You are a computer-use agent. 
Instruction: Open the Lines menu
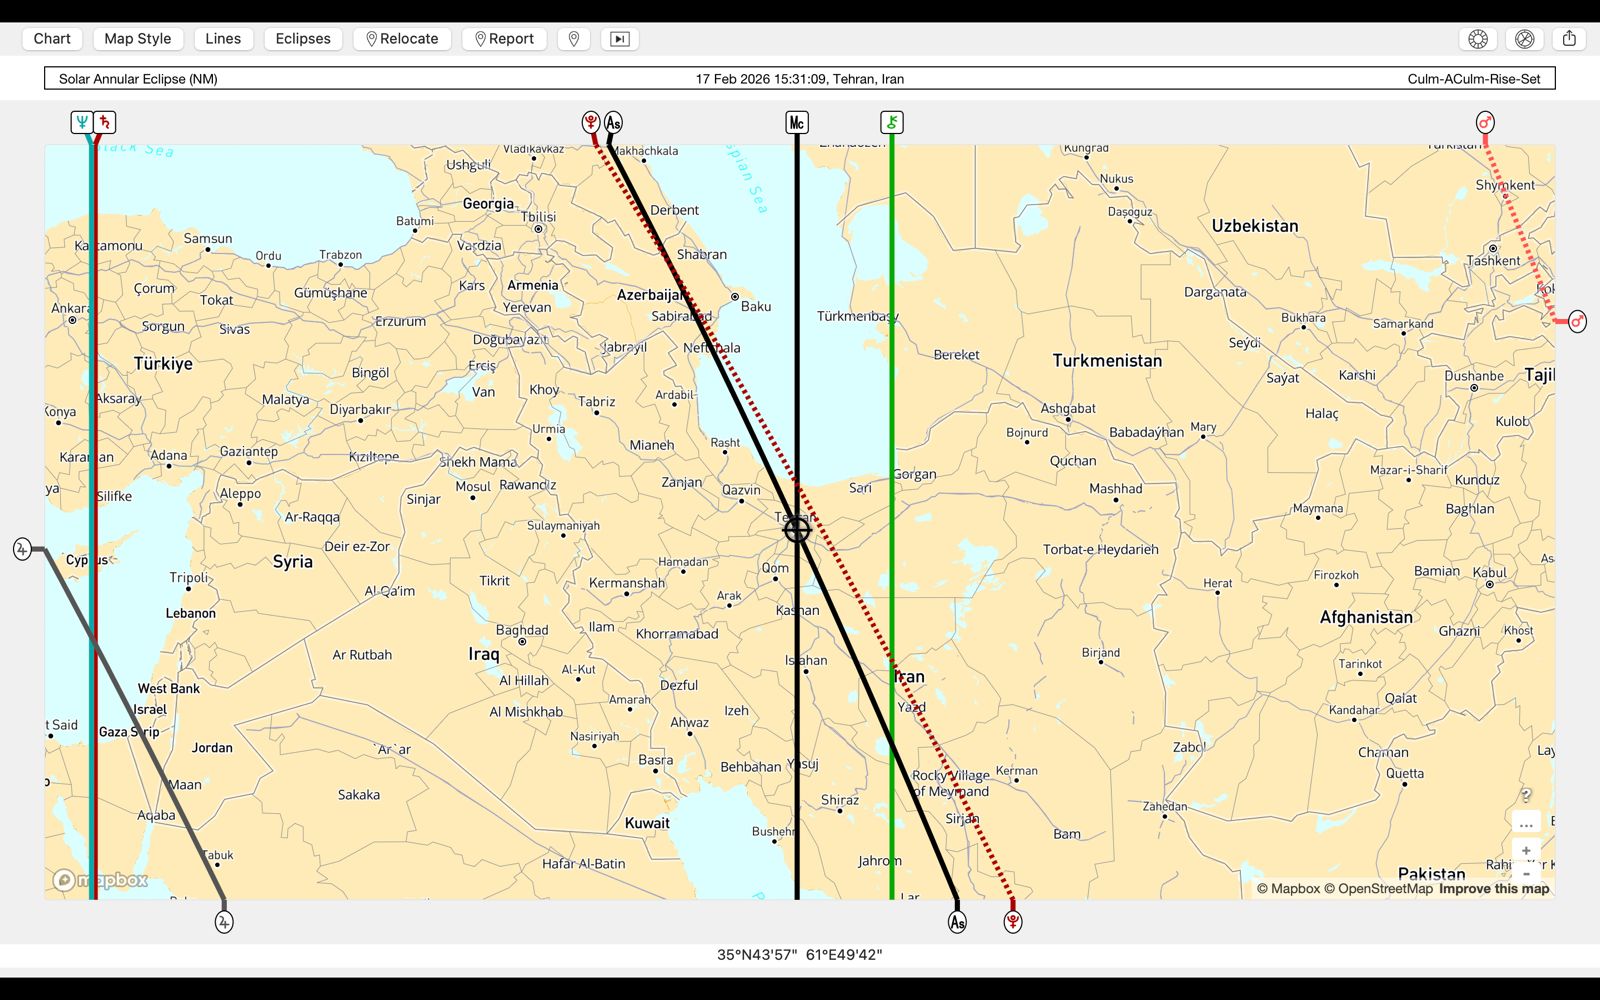(223, 39)
